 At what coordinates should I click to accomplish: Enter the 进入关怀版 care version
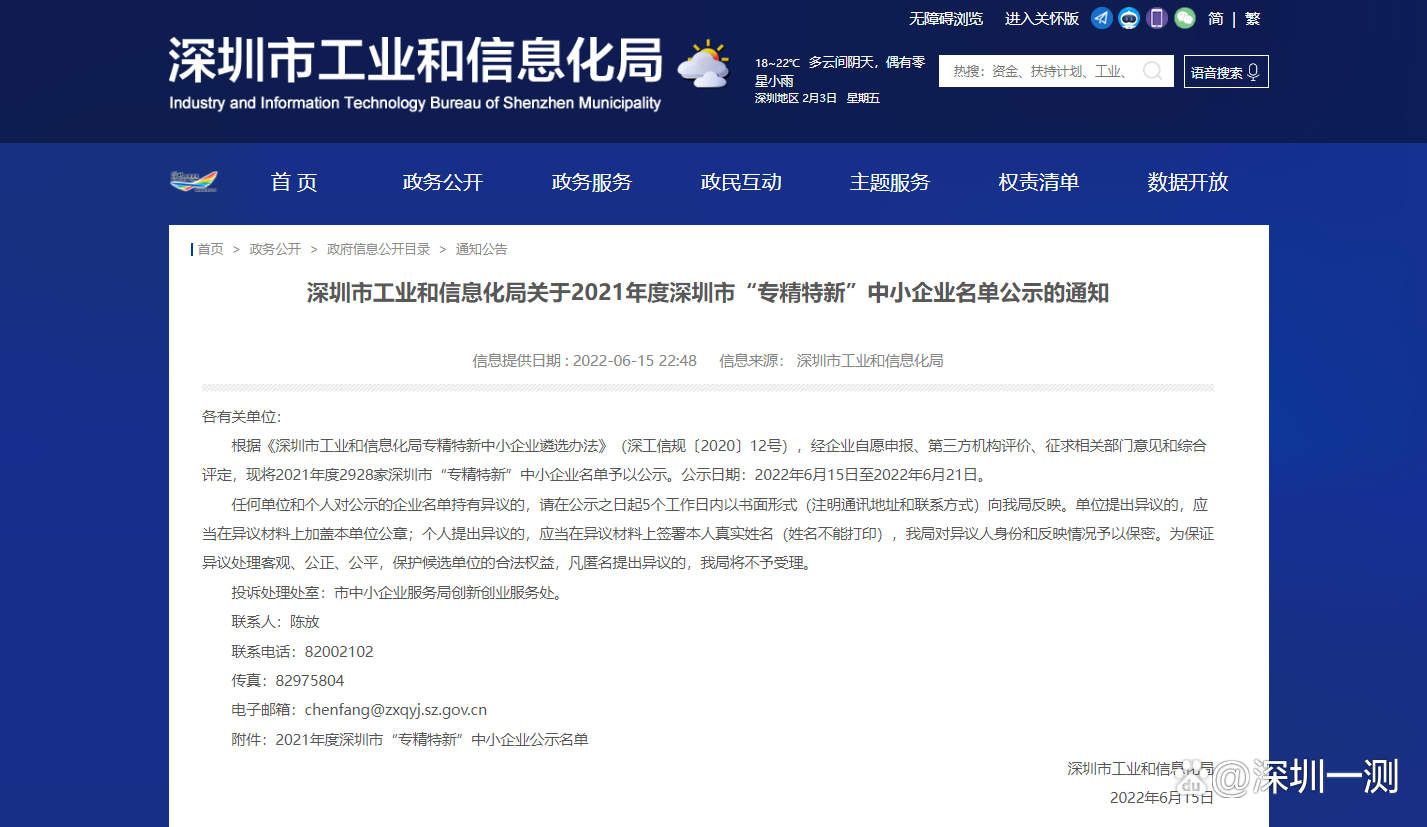pyautogui.click(x=1041, y=19)
